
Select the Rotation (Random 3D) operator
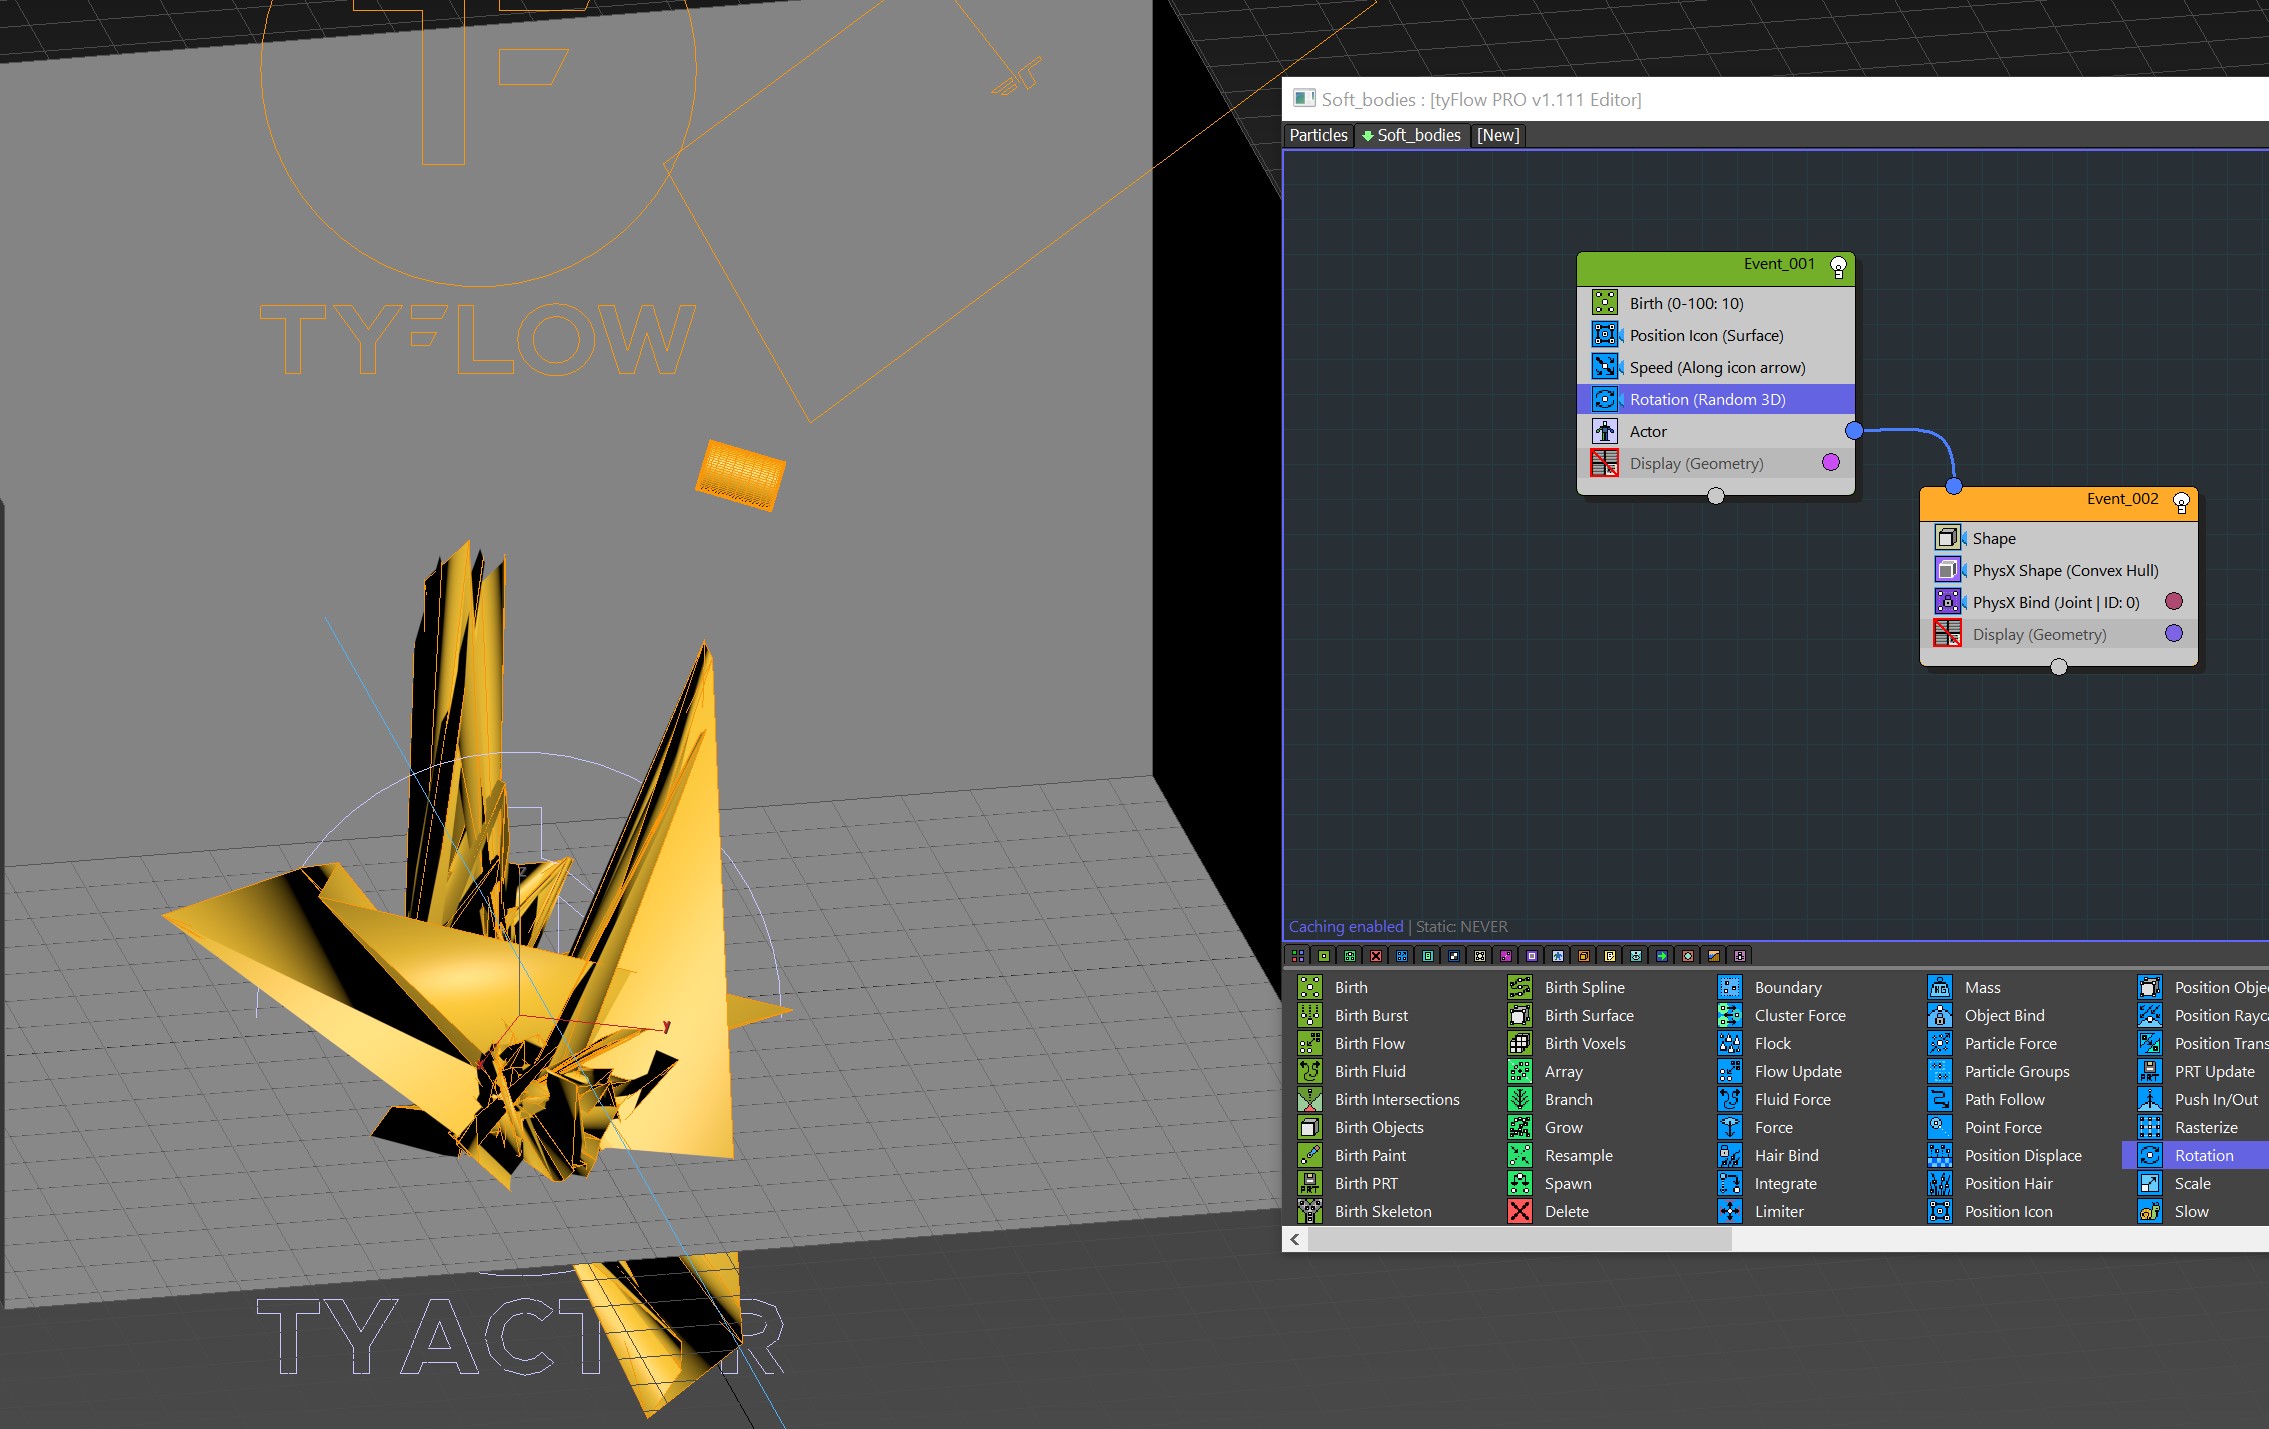(1715, 399)
